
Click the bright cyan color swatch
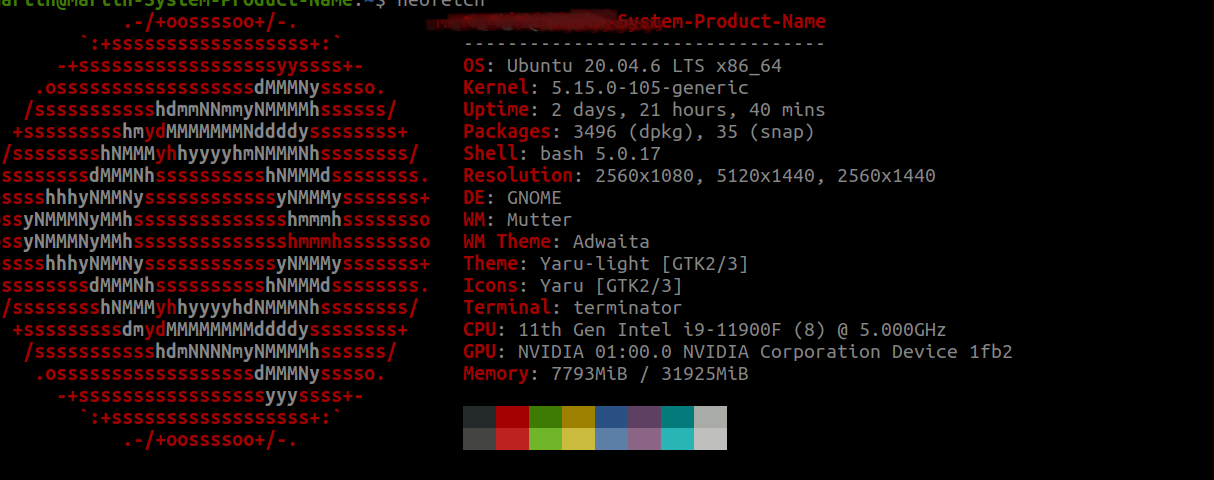(677, 439)
